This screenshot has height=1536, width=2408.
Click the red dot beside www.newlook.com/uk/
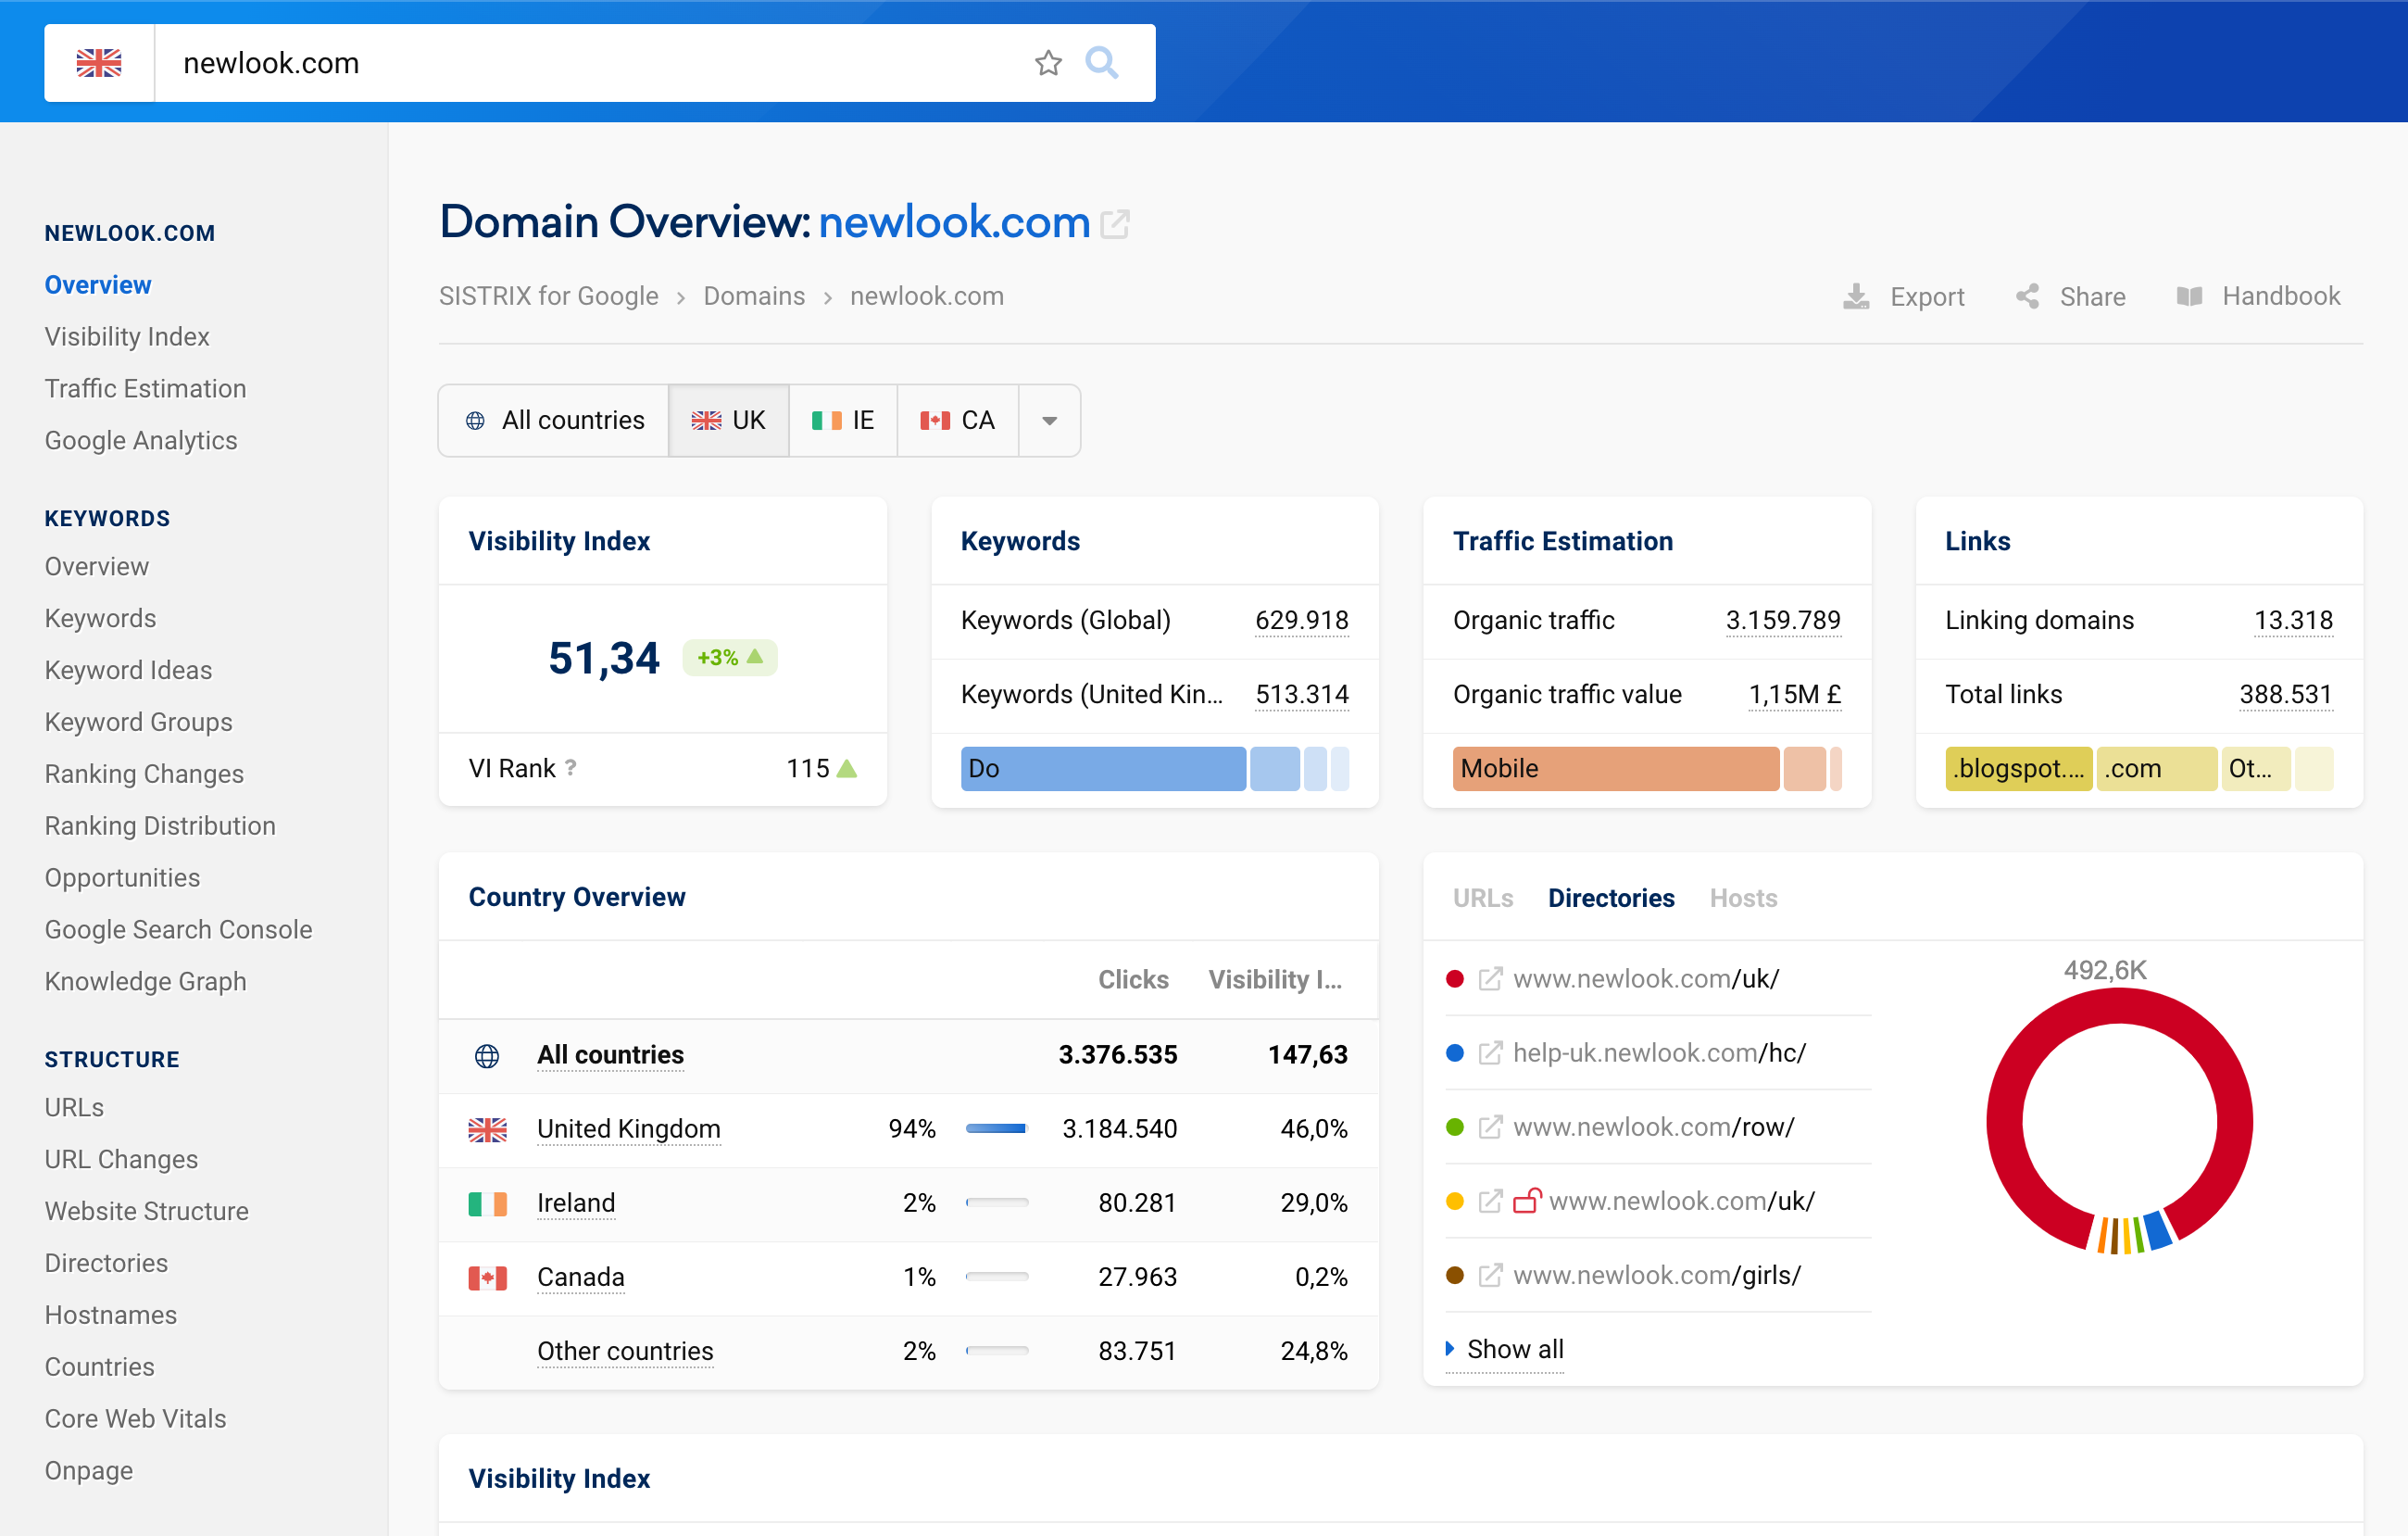[x=1455, y=979]
